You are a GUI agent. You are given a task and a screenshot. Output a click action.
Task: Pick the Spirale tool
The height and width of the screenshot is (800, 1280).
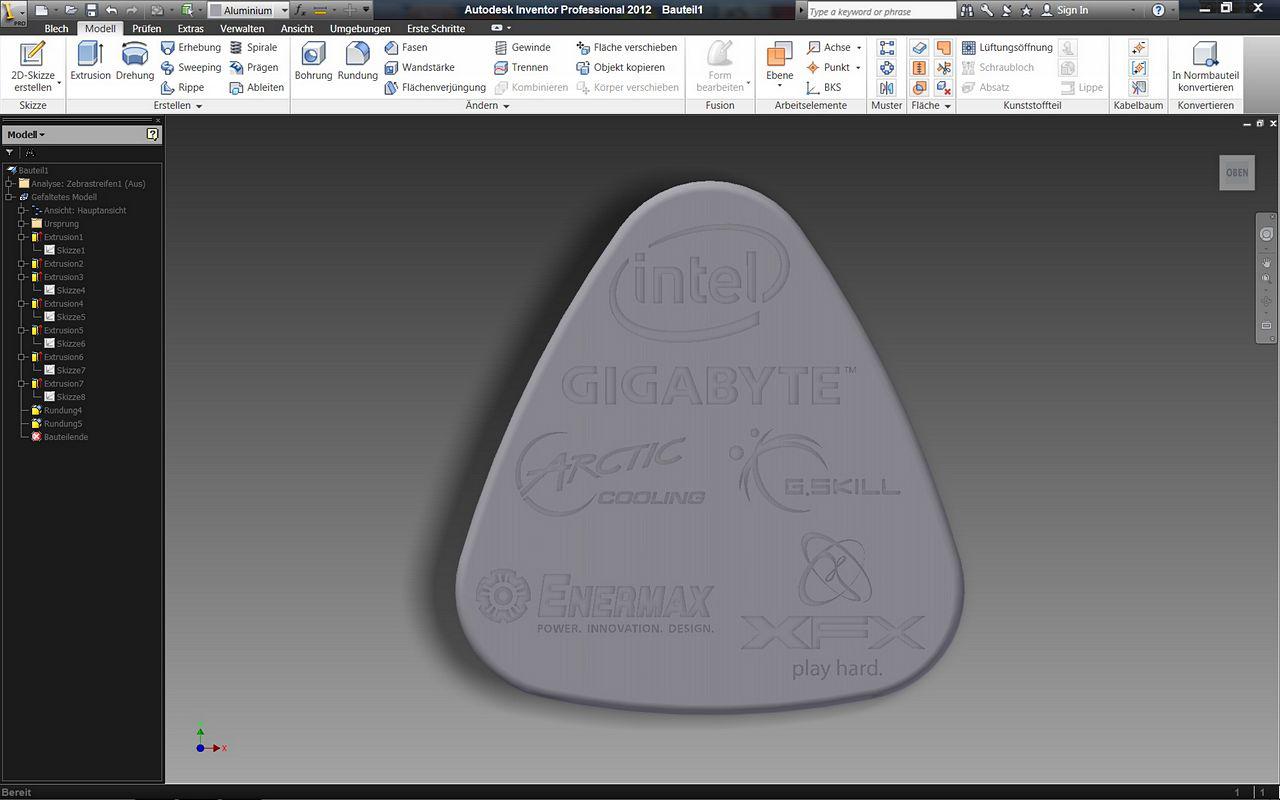254,47
